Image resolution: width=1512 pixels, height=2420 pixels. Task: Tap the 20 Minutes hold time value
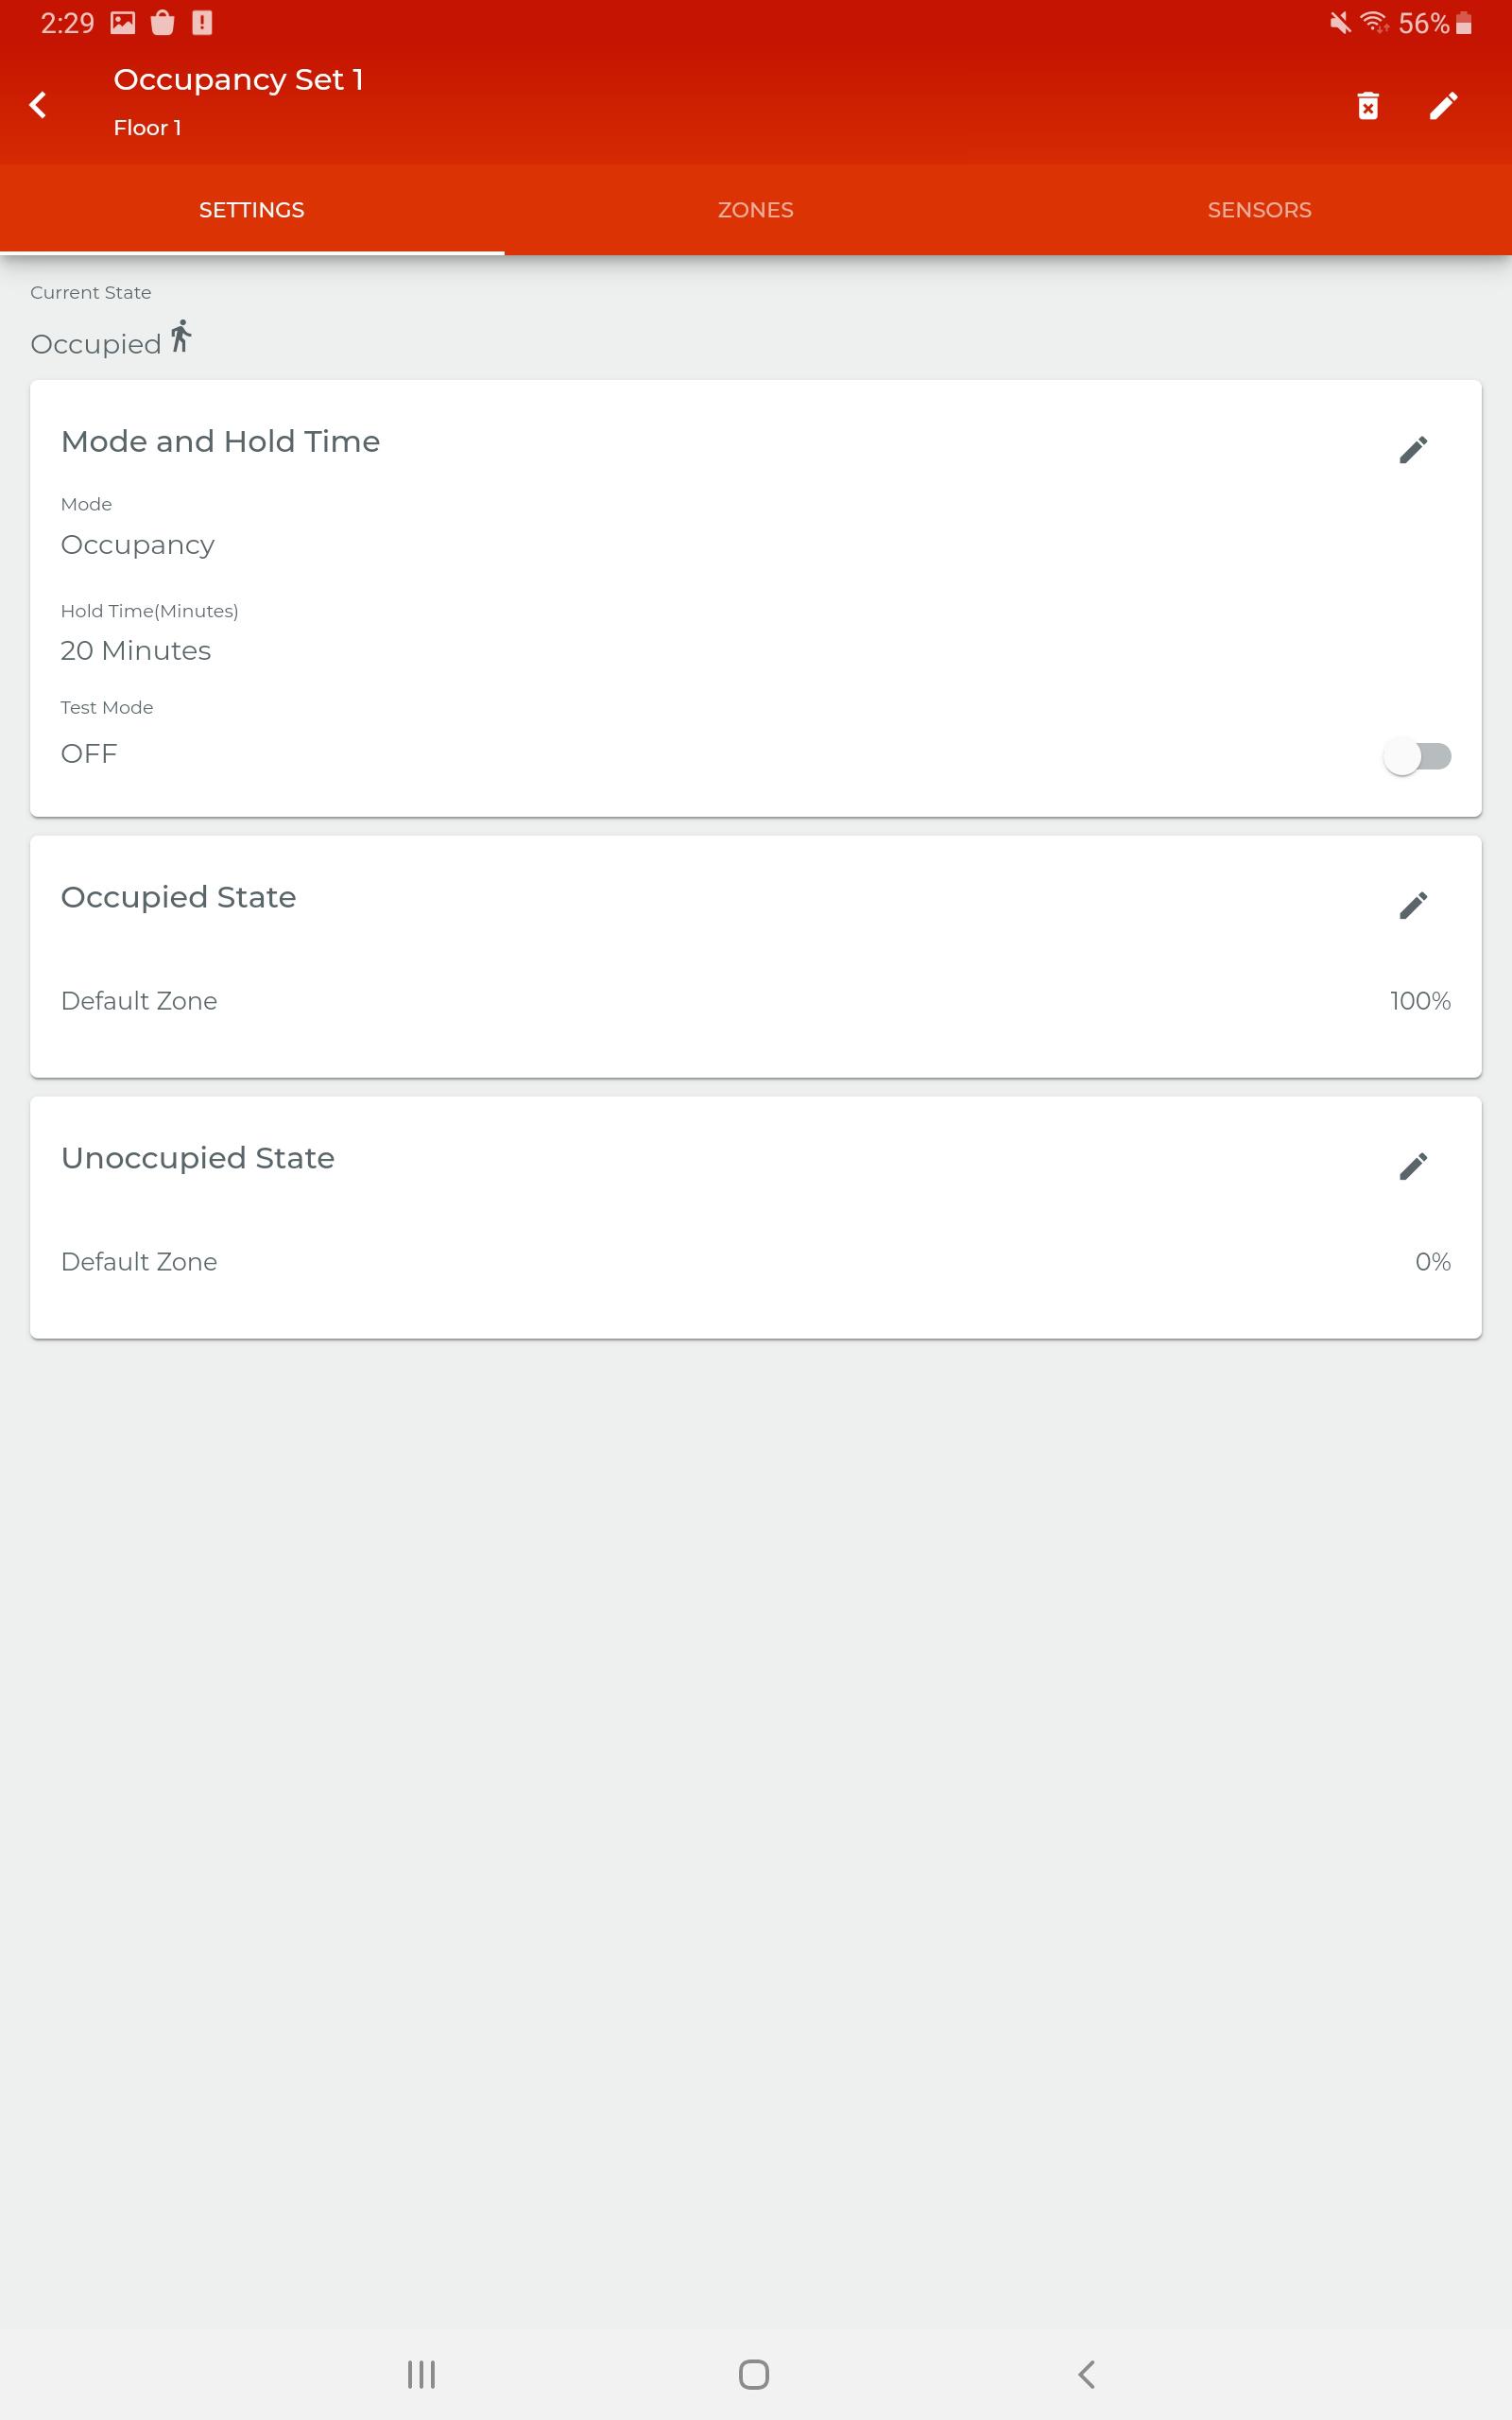[x=136, y=650]
